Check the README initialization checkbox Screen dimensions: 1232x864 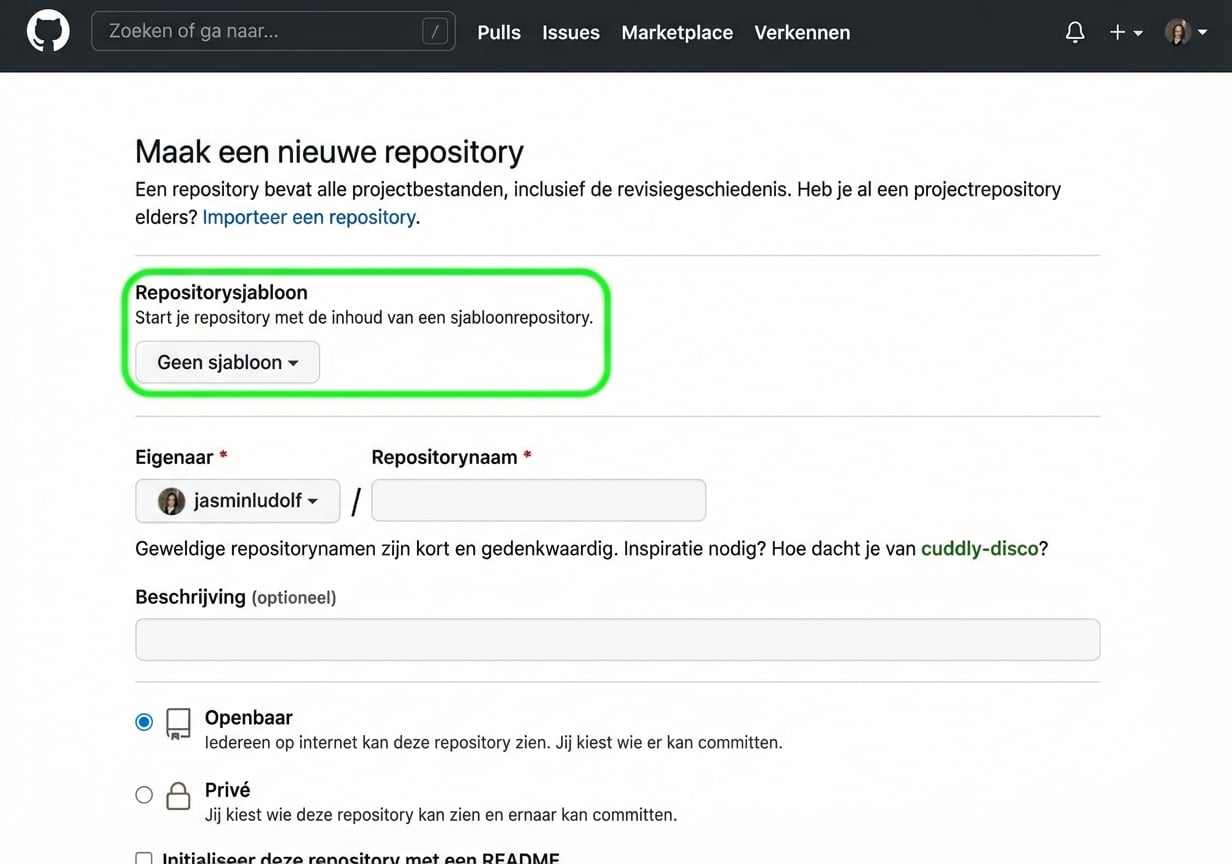click(143, 859)
